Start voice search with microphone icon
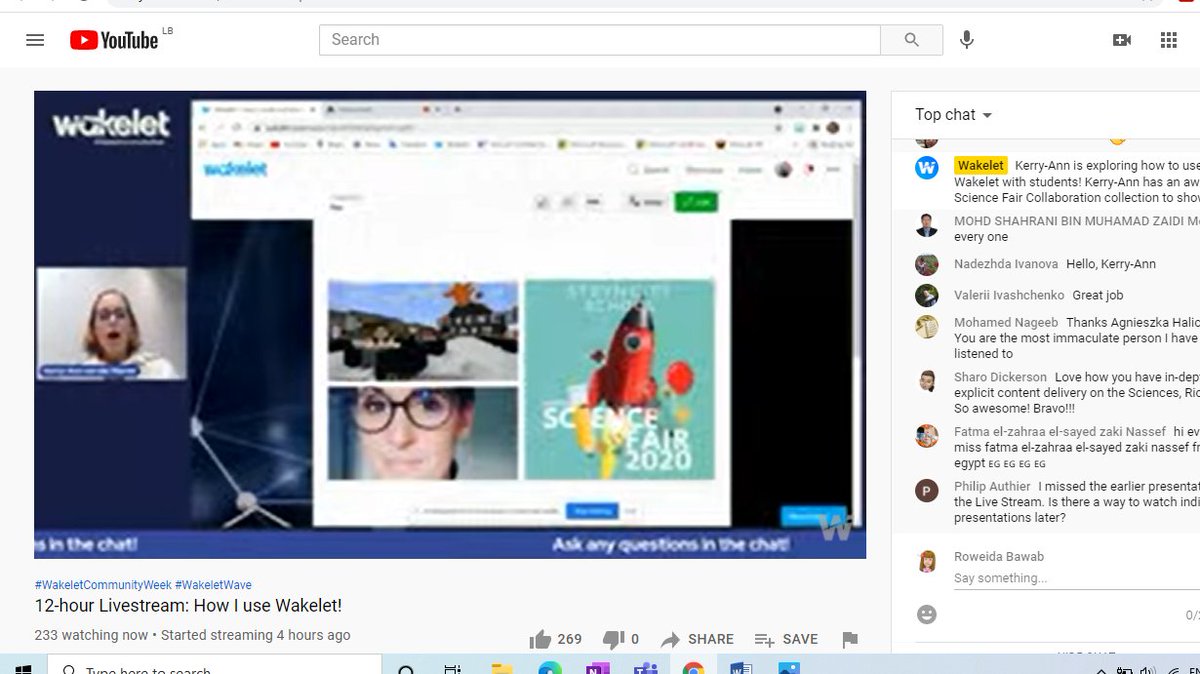Image resolution: width=1200 pixels, height=674 pixels. (966, 40)
